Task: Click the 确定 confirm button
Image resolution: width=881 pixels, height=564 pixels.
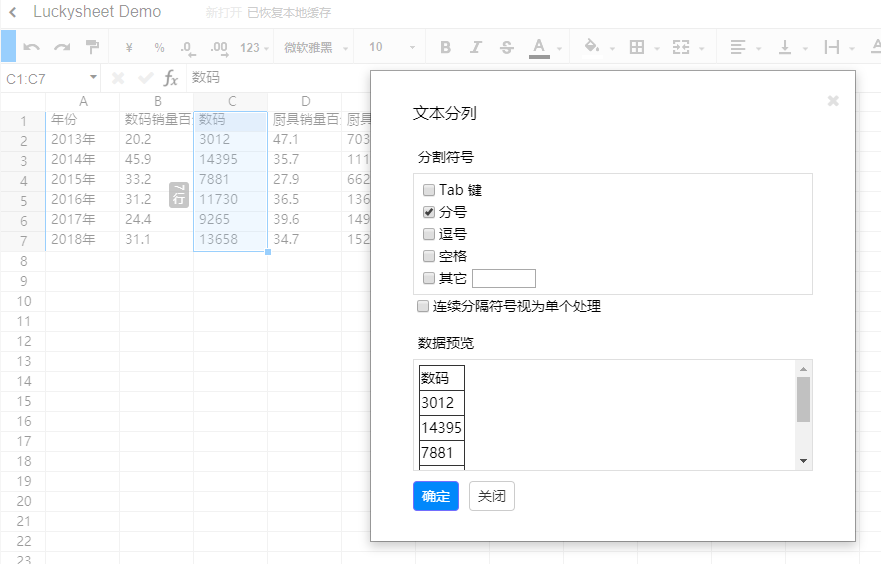Action: point(435,496)
